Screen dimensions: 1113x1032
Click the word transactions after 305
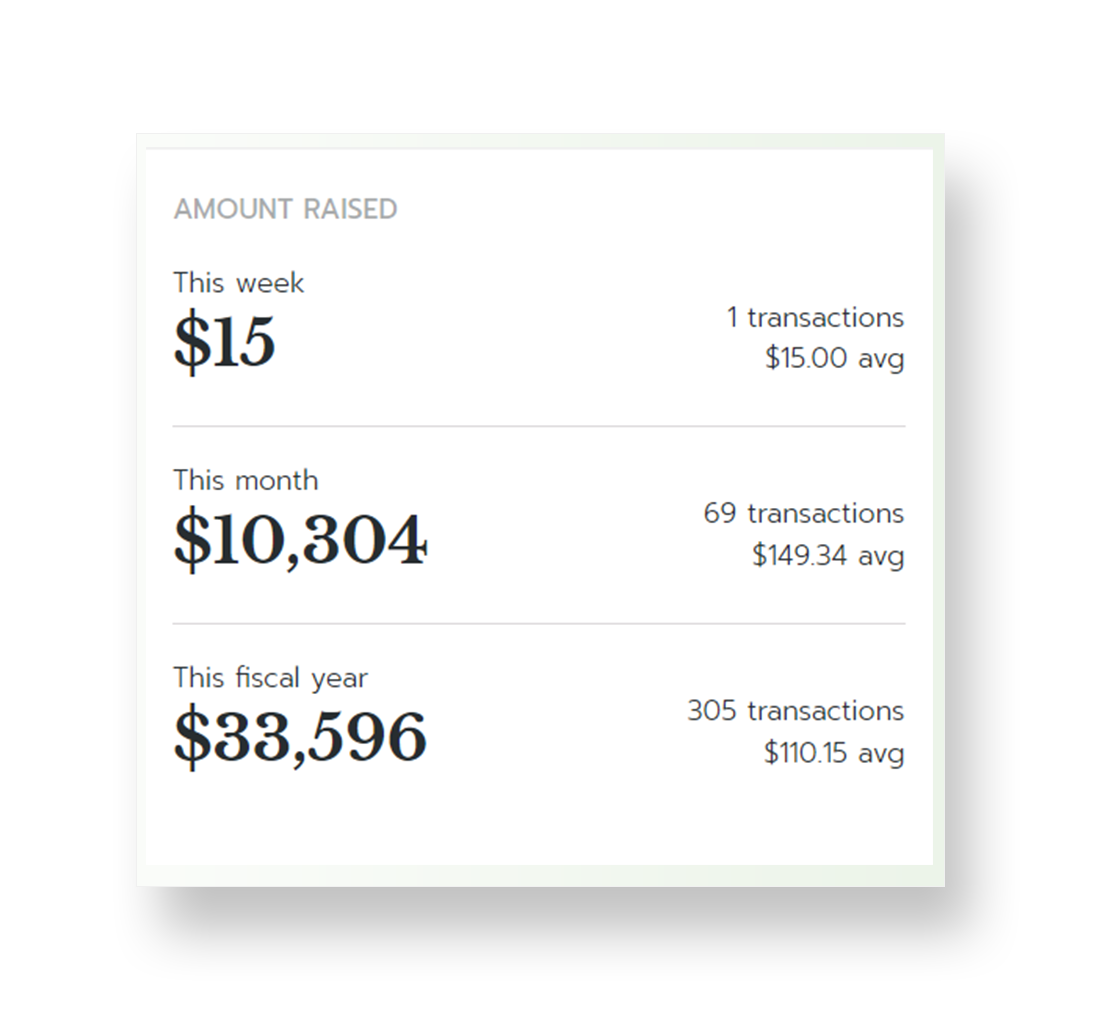825,711
